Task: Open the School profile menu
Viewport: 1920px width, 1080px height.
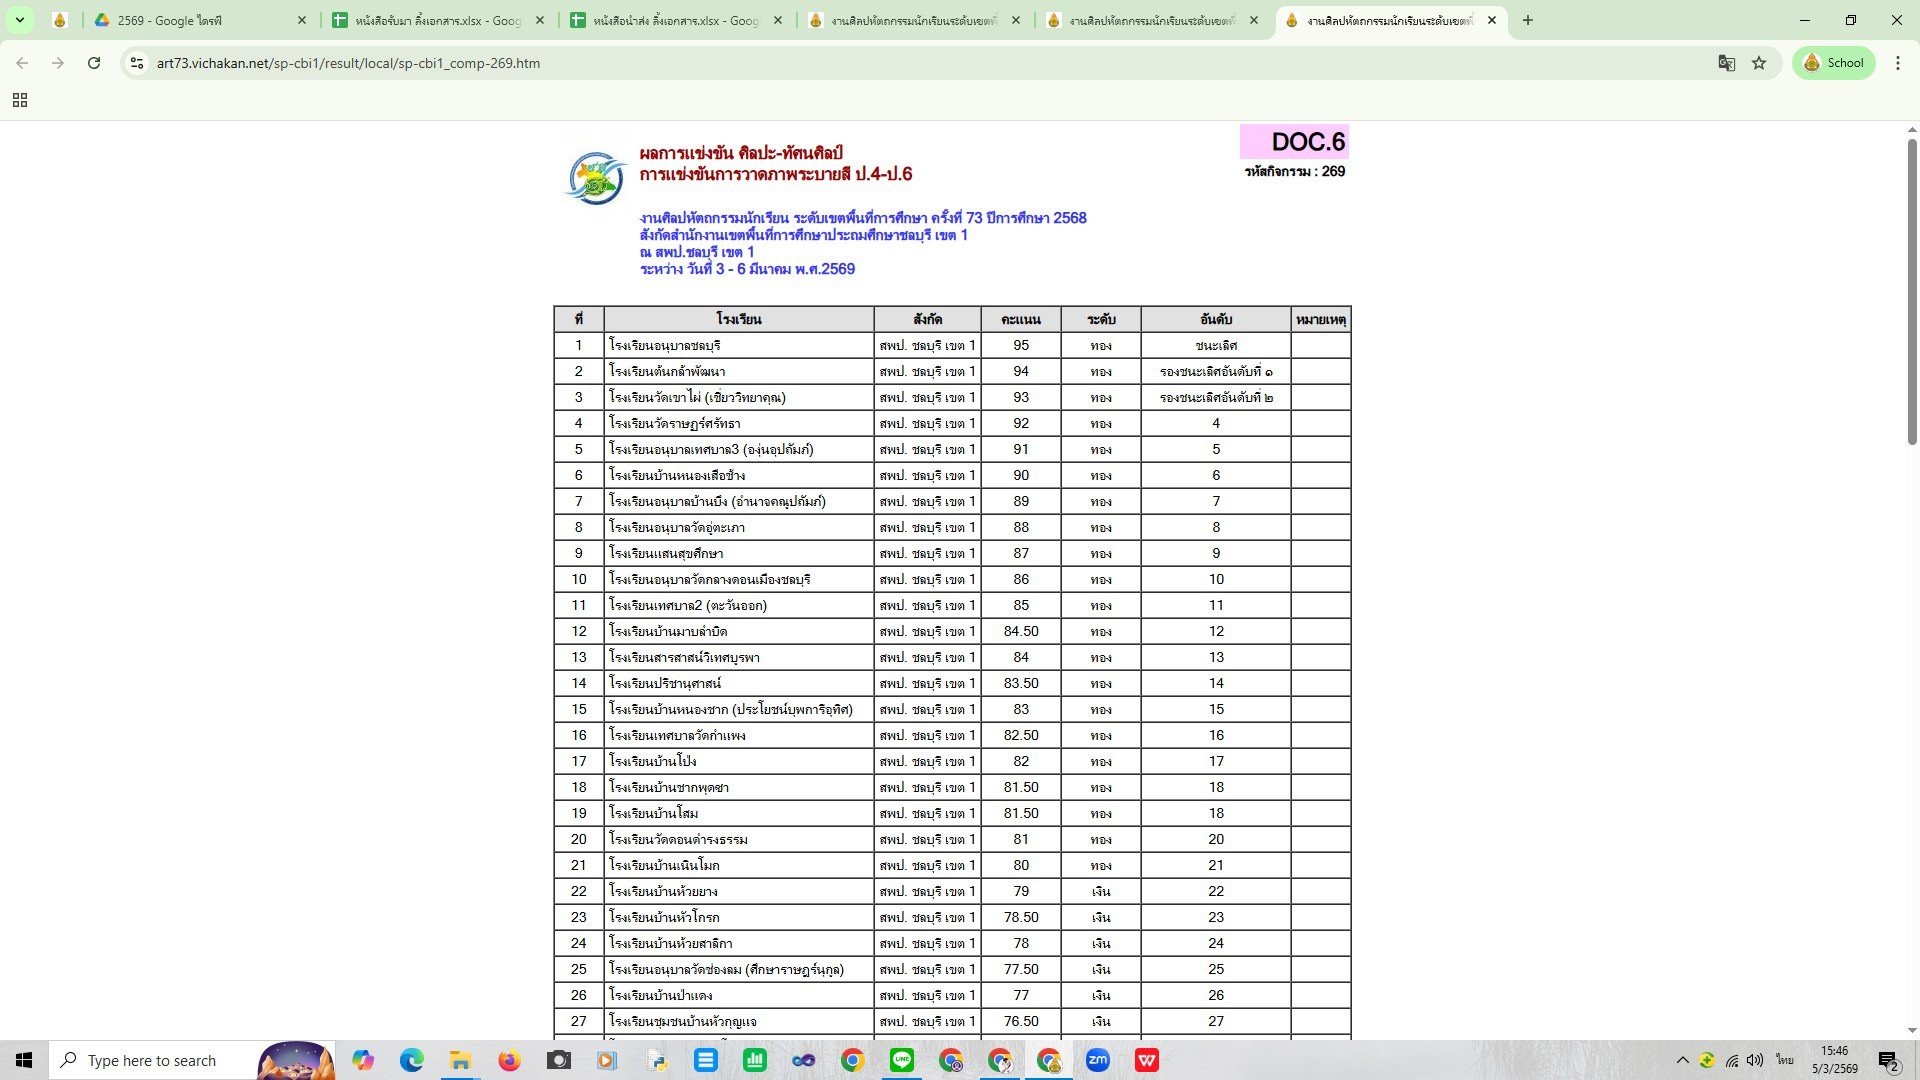Action: click(x=1834, y=63)
